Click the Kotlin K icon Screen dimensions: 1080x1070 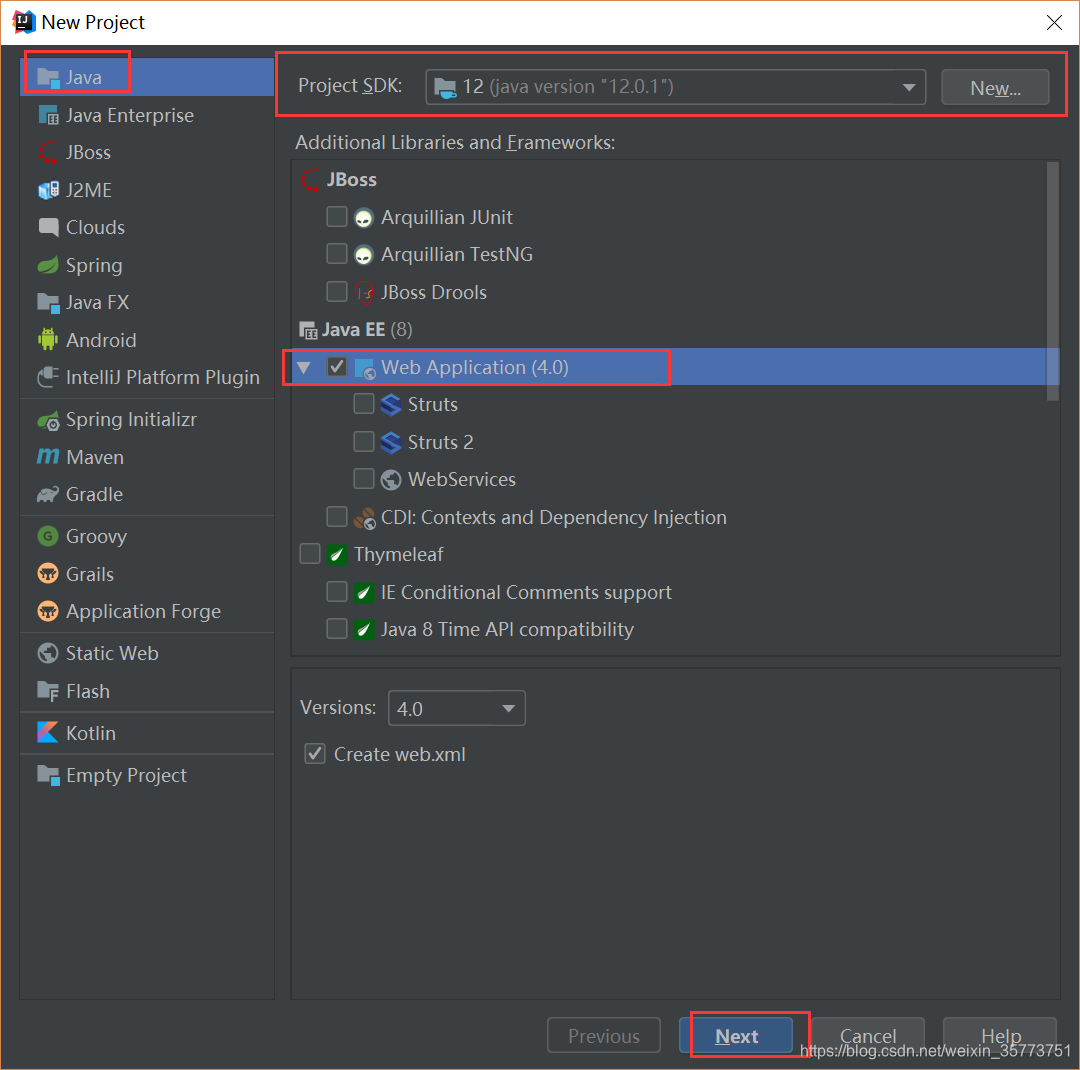(48, 732)
